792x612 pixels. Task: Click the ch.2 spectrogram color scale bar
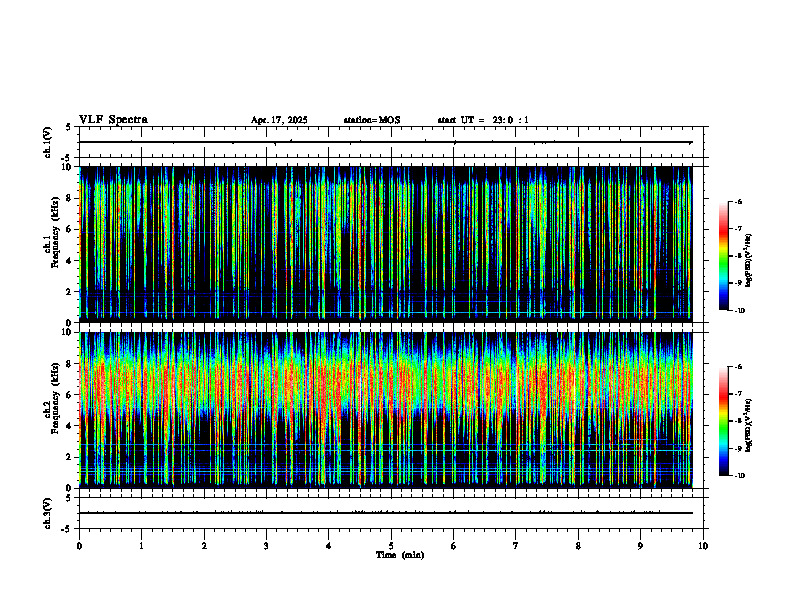pos(724,421)
